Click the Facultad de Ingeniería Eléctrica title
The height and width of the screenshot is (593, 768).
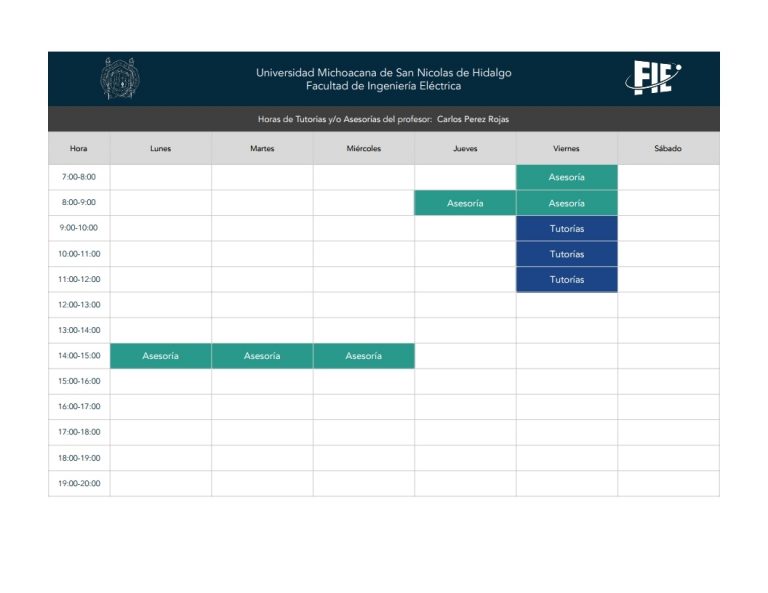click(x=384, y=86)
